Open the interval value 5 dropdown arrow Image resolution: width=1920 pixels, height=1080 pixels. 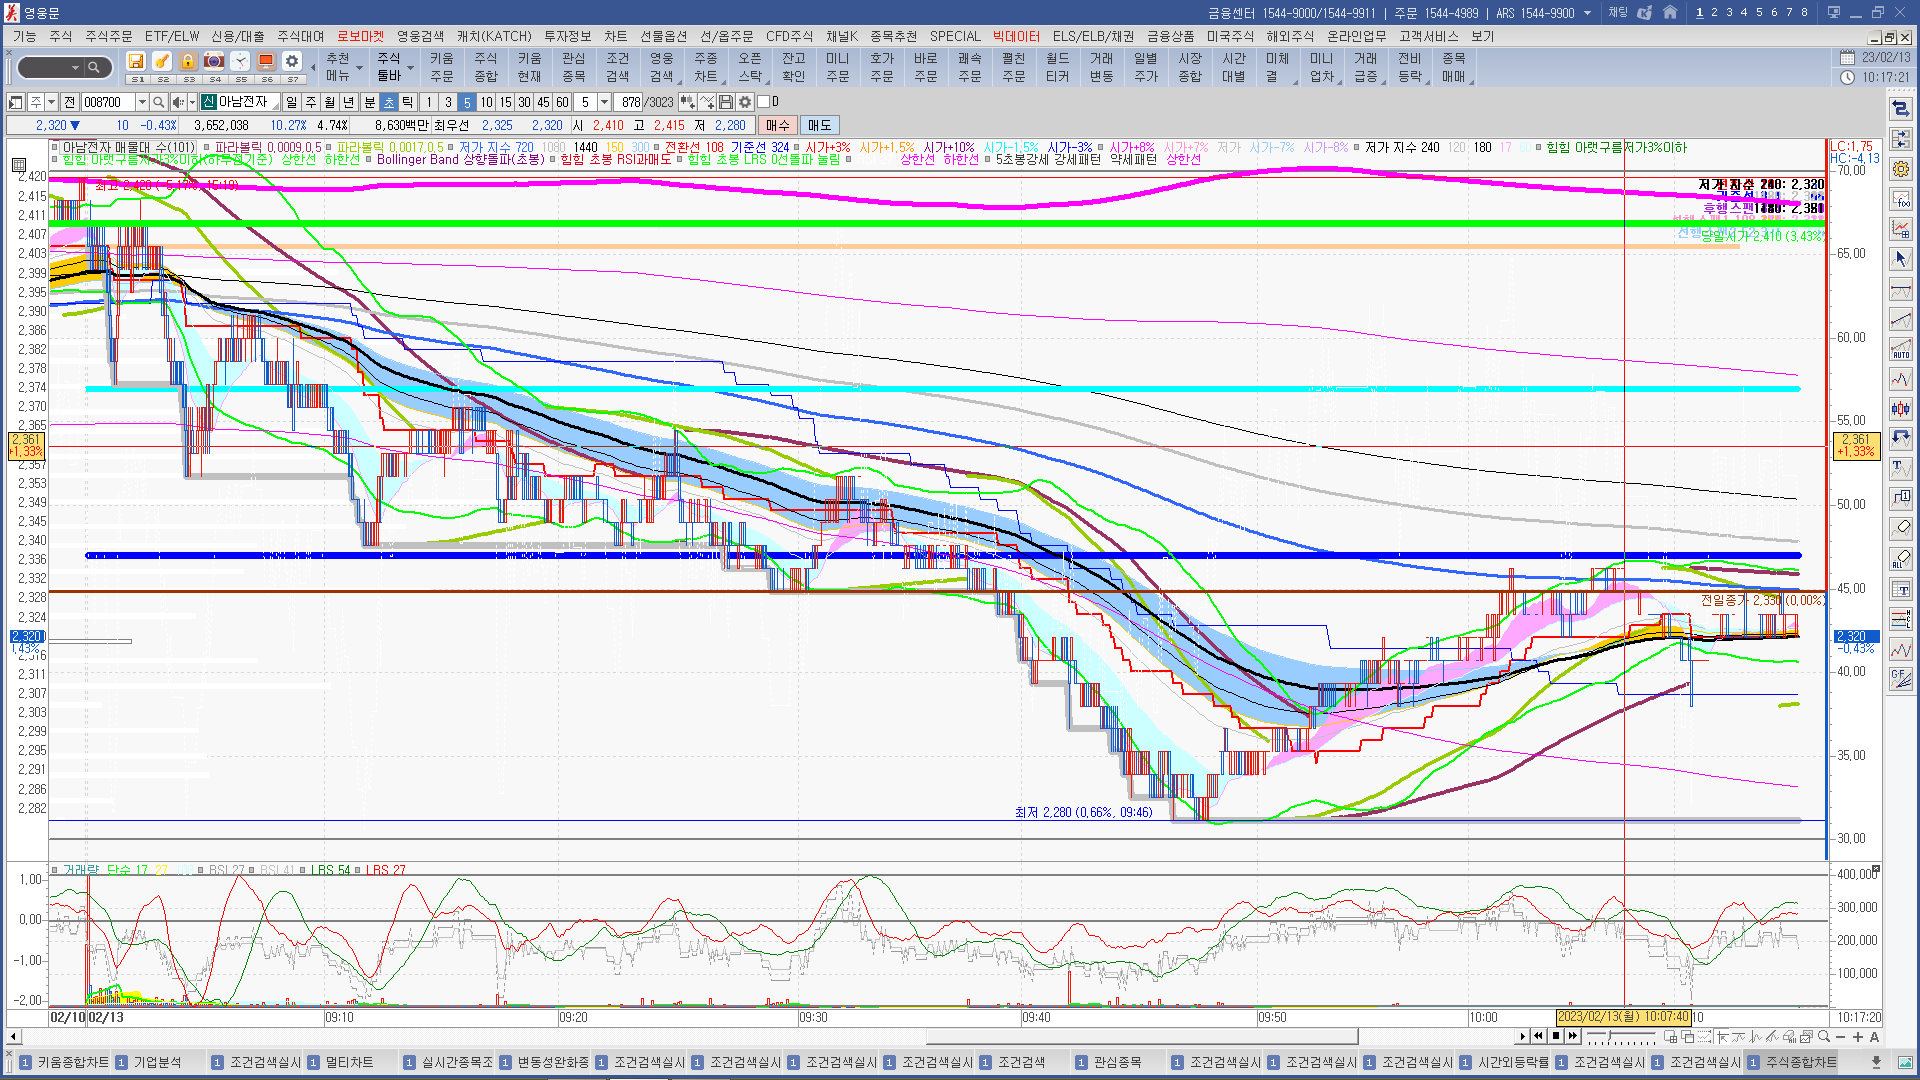click(604, 102)
